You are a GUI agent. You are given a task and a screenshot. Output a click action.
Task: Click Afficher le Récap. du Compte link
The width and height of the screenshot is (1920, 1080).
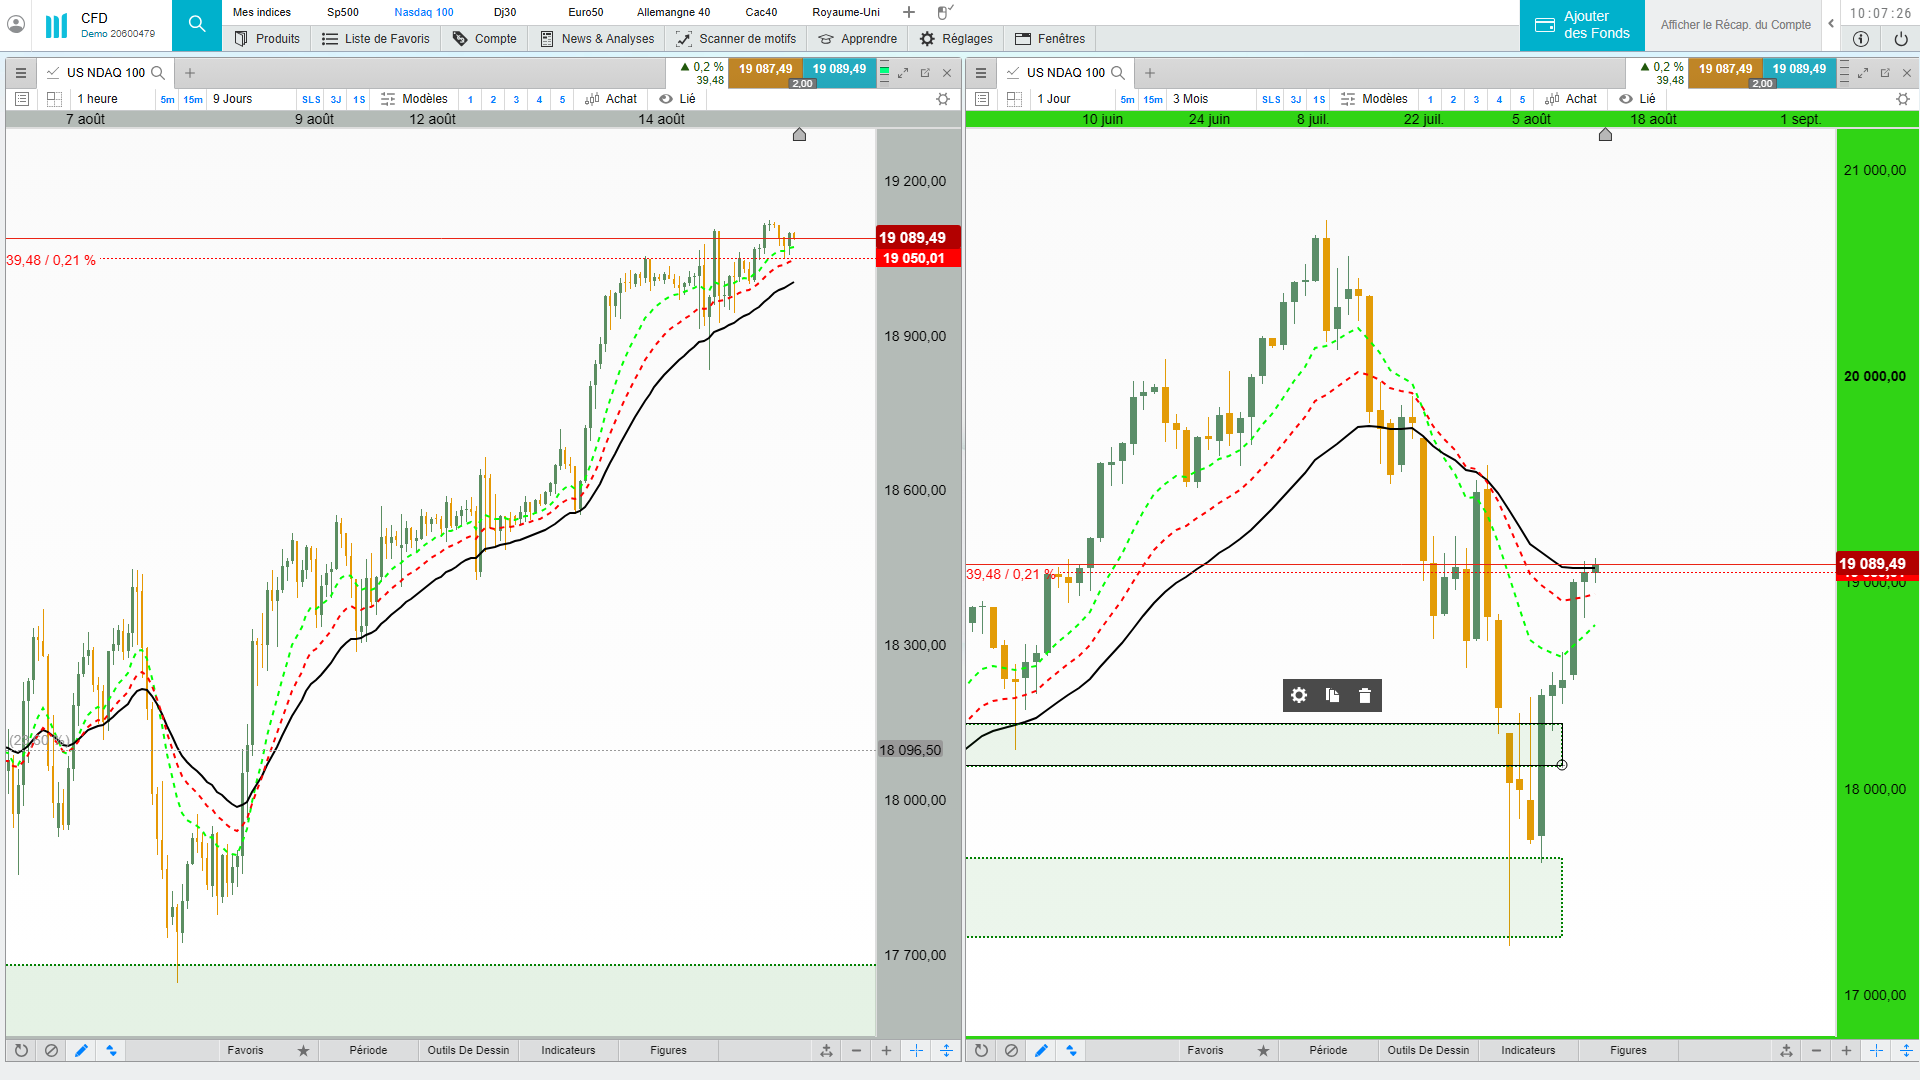(1735, 25)
